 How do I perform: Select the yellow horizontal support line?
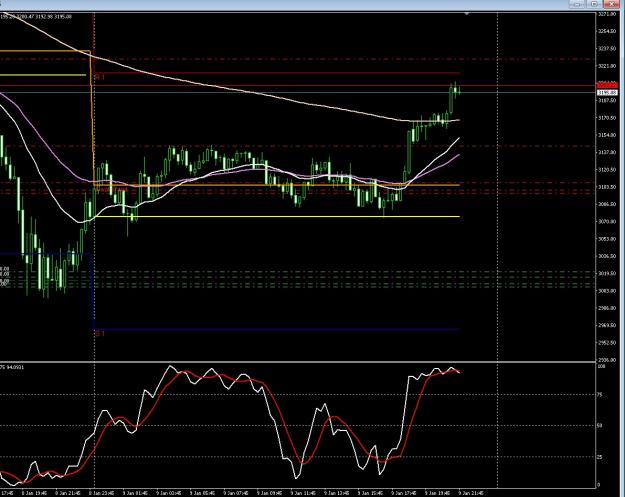click(x=277, y=217)
